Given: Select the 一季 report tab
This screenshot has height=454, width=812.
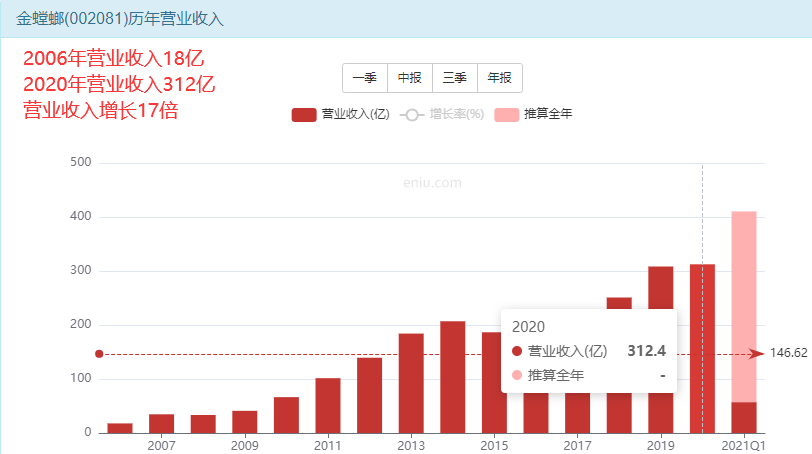Looking at the screenshot, I should pyautogui.click(x=365, y=78).
